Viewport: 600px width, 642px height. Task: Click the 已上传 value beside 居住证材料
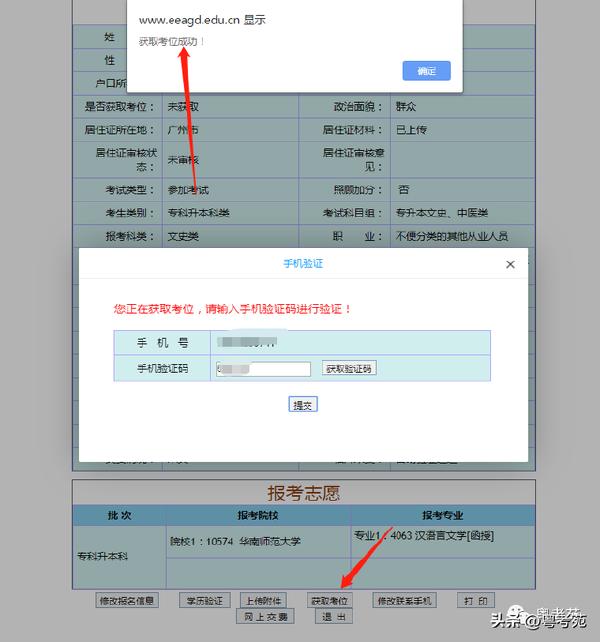411,130
